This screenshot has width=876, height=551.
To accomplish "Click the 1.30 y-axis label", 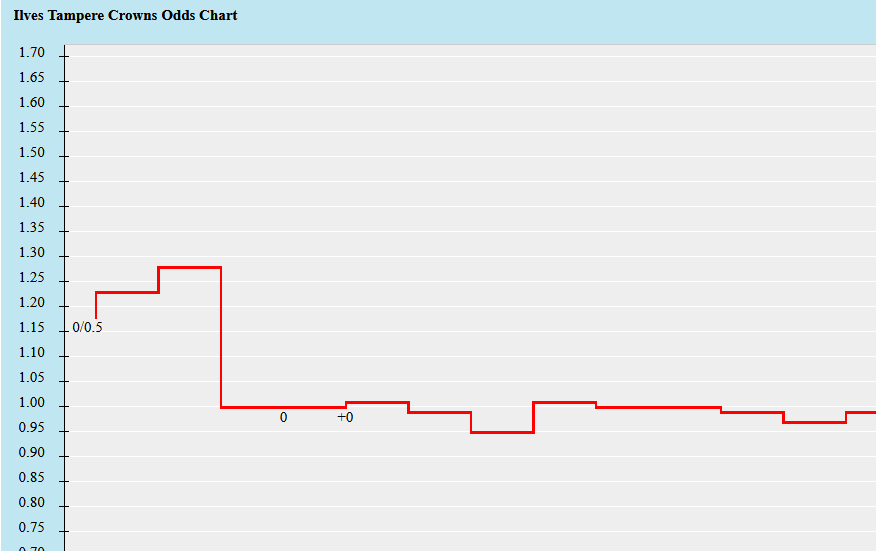I will (31, 253).
